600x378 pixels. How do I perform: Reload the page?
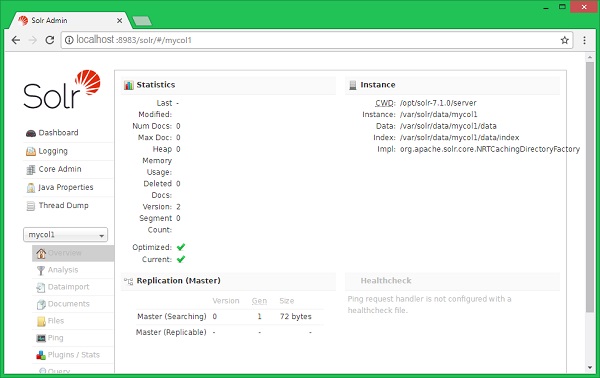click(x=50, y=40)
